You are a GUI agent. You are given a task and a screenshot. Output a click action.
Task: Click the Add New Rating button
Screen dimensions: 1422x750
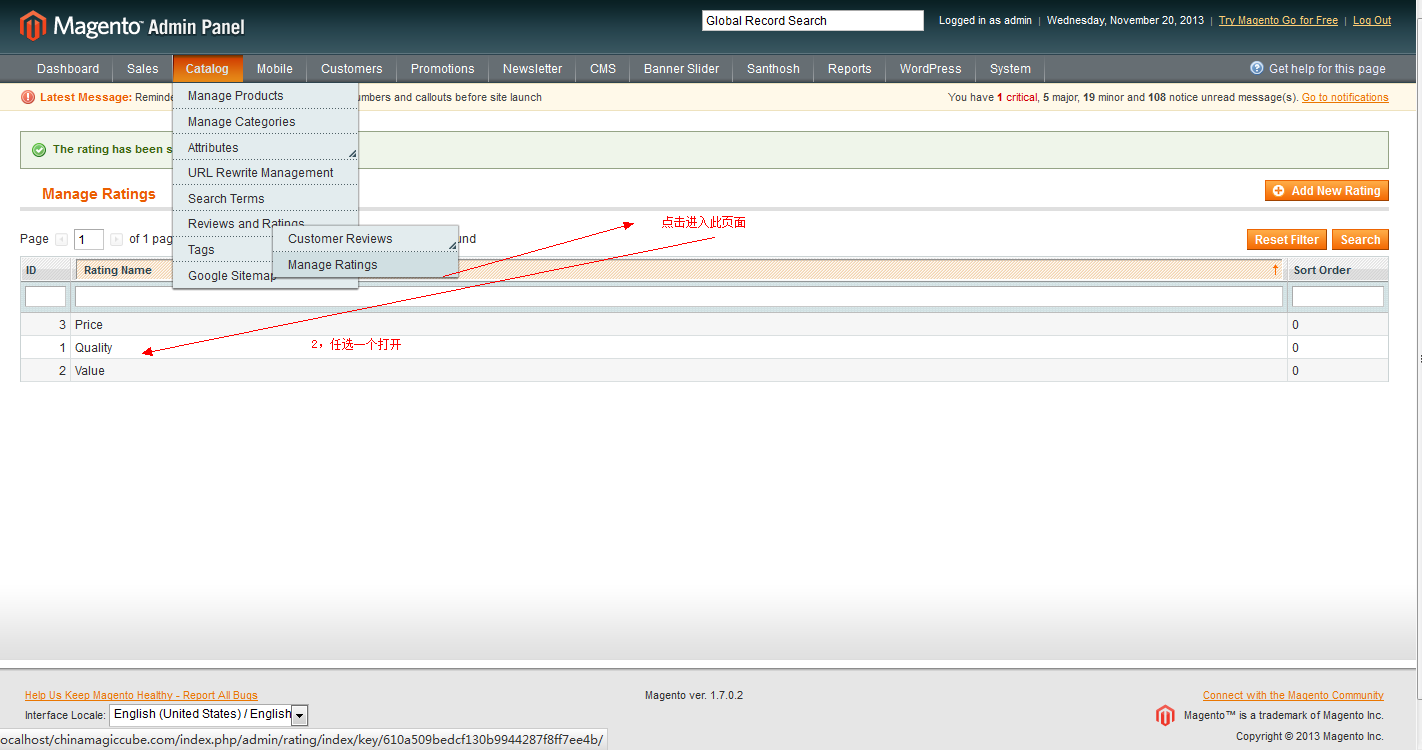coord(1326,191)
